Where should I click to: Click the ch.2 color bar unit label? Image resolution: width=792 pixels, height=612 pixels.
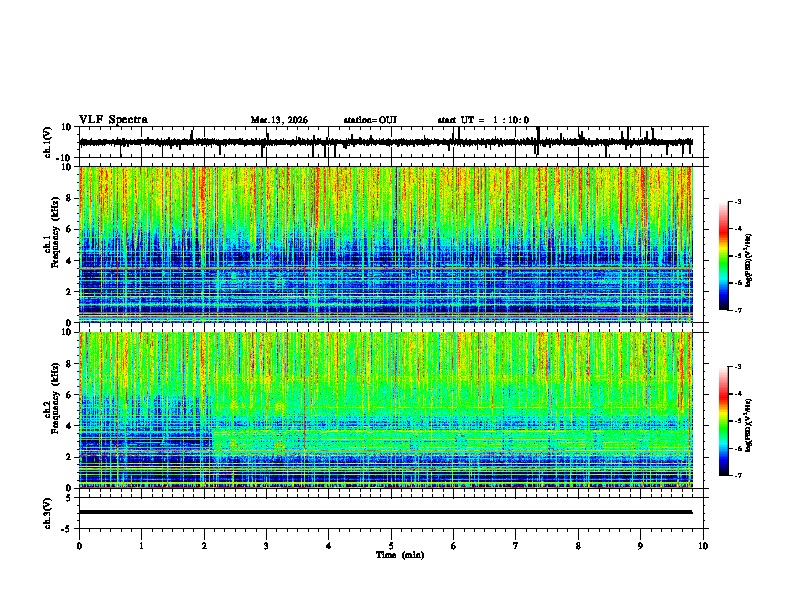point(748,425)
